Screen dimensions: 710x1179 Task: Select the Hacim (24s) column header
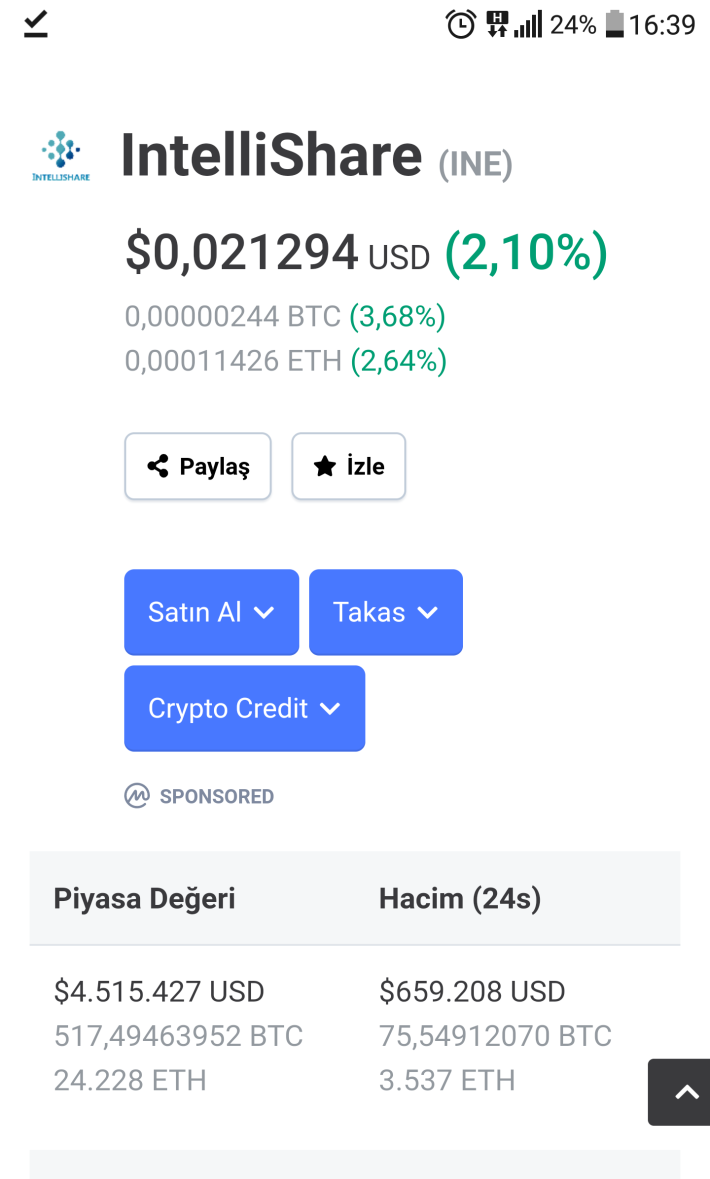pos(460,899)
